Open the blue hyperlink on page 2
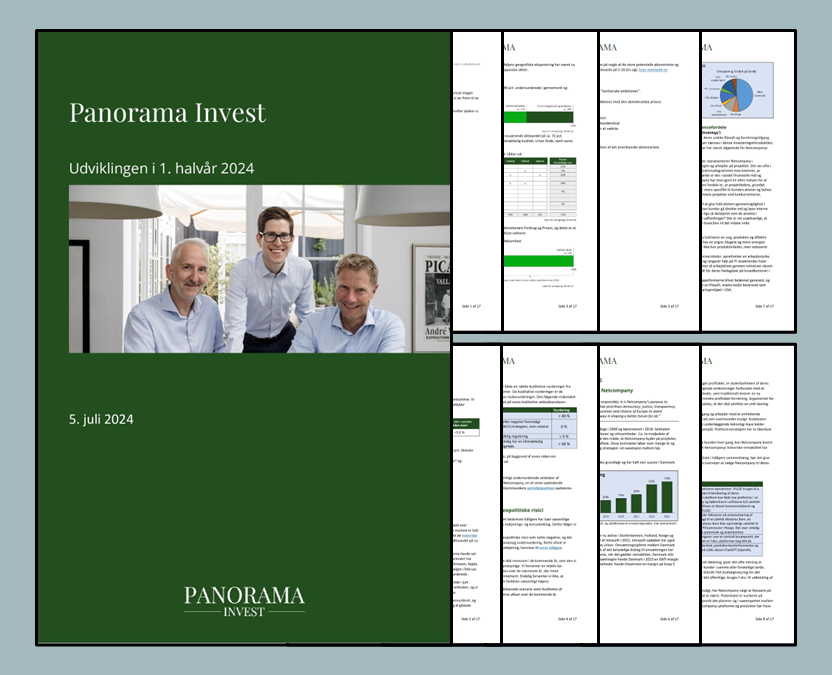832x675 pixels. pyautogui.click(x=470, y=535)
